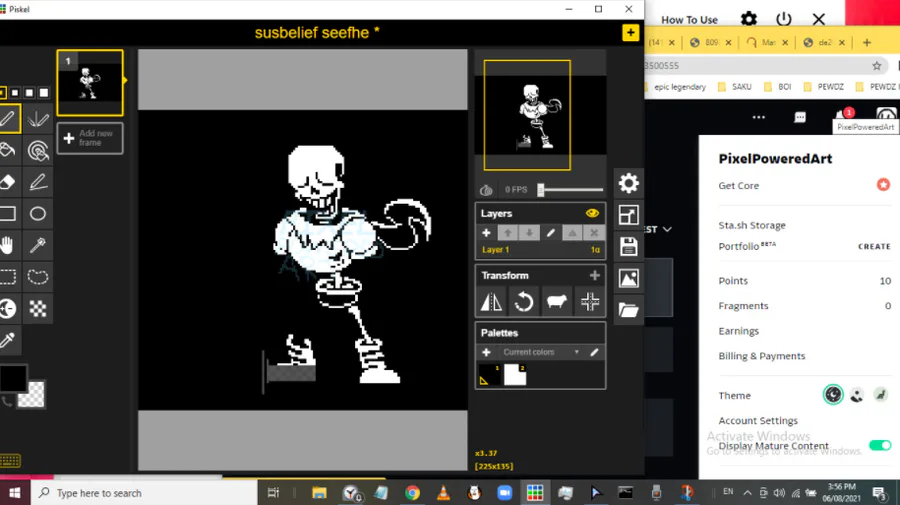
Task: Select the Lighten tool
Action: (x=8, y=308)
